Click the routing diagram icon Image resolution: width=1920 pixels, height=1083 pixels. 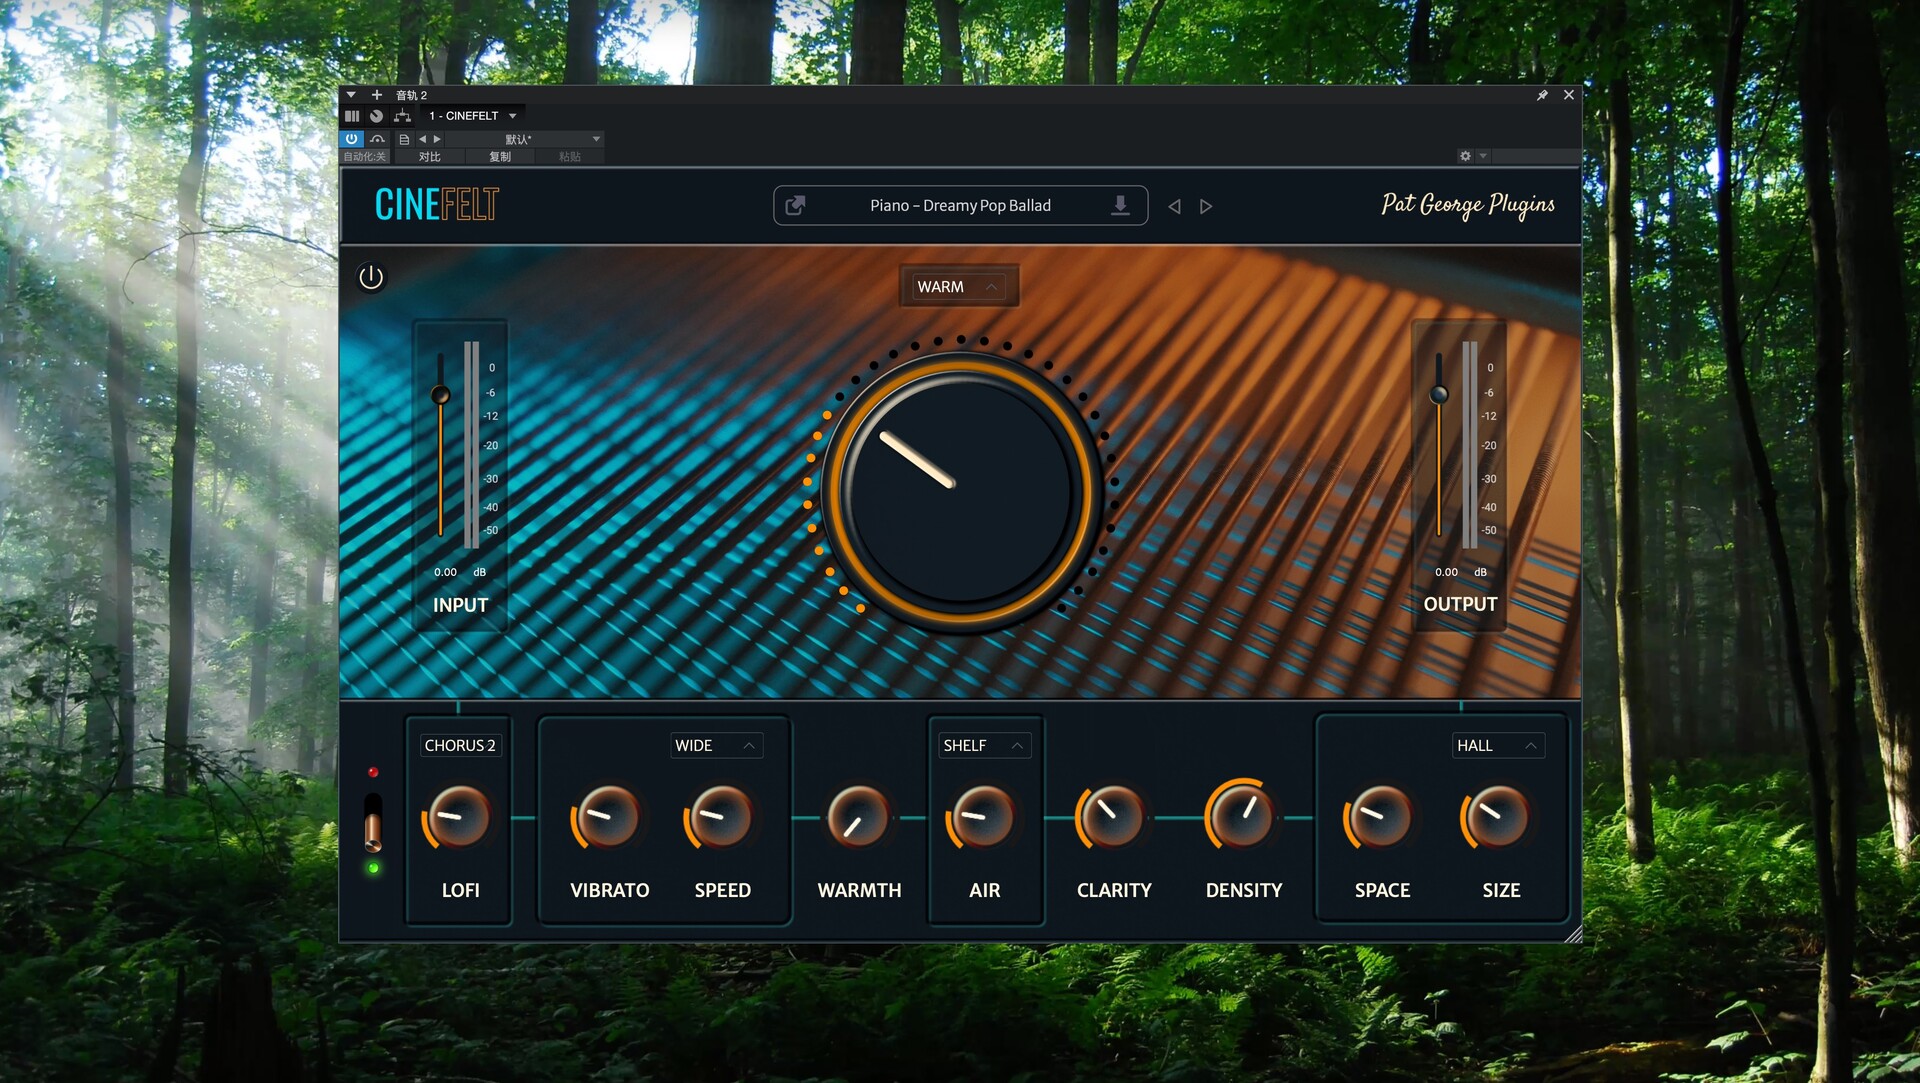point(402,116)
